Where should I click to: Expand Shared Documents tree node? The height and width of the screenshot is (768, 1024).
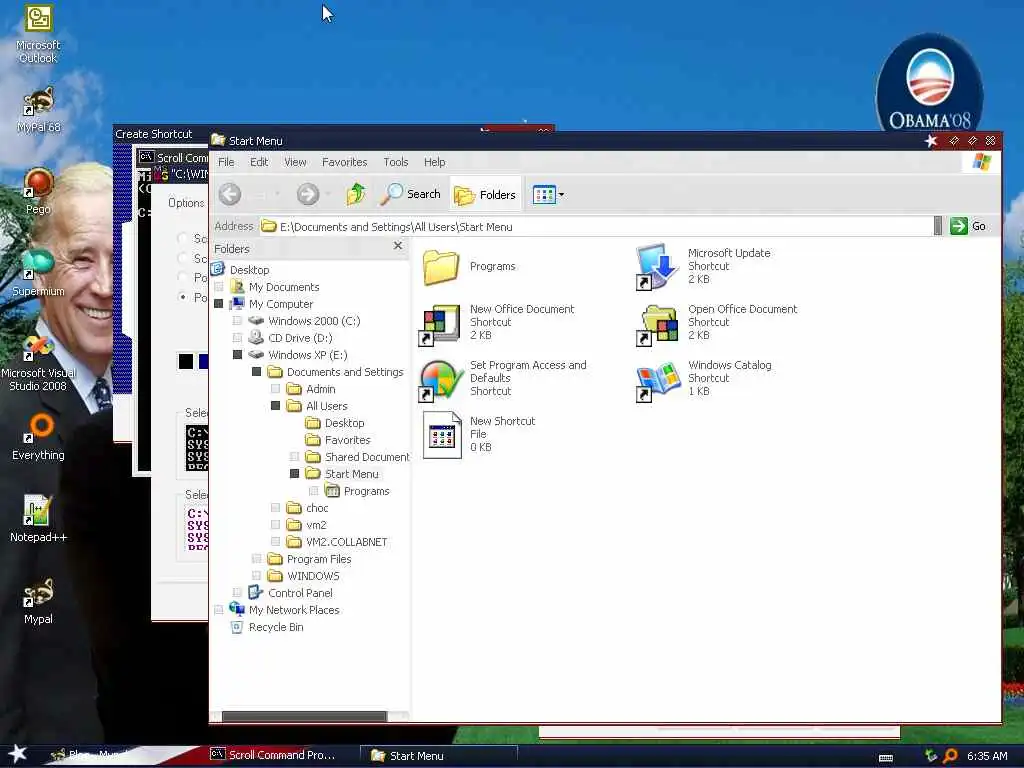click(295, 456)
